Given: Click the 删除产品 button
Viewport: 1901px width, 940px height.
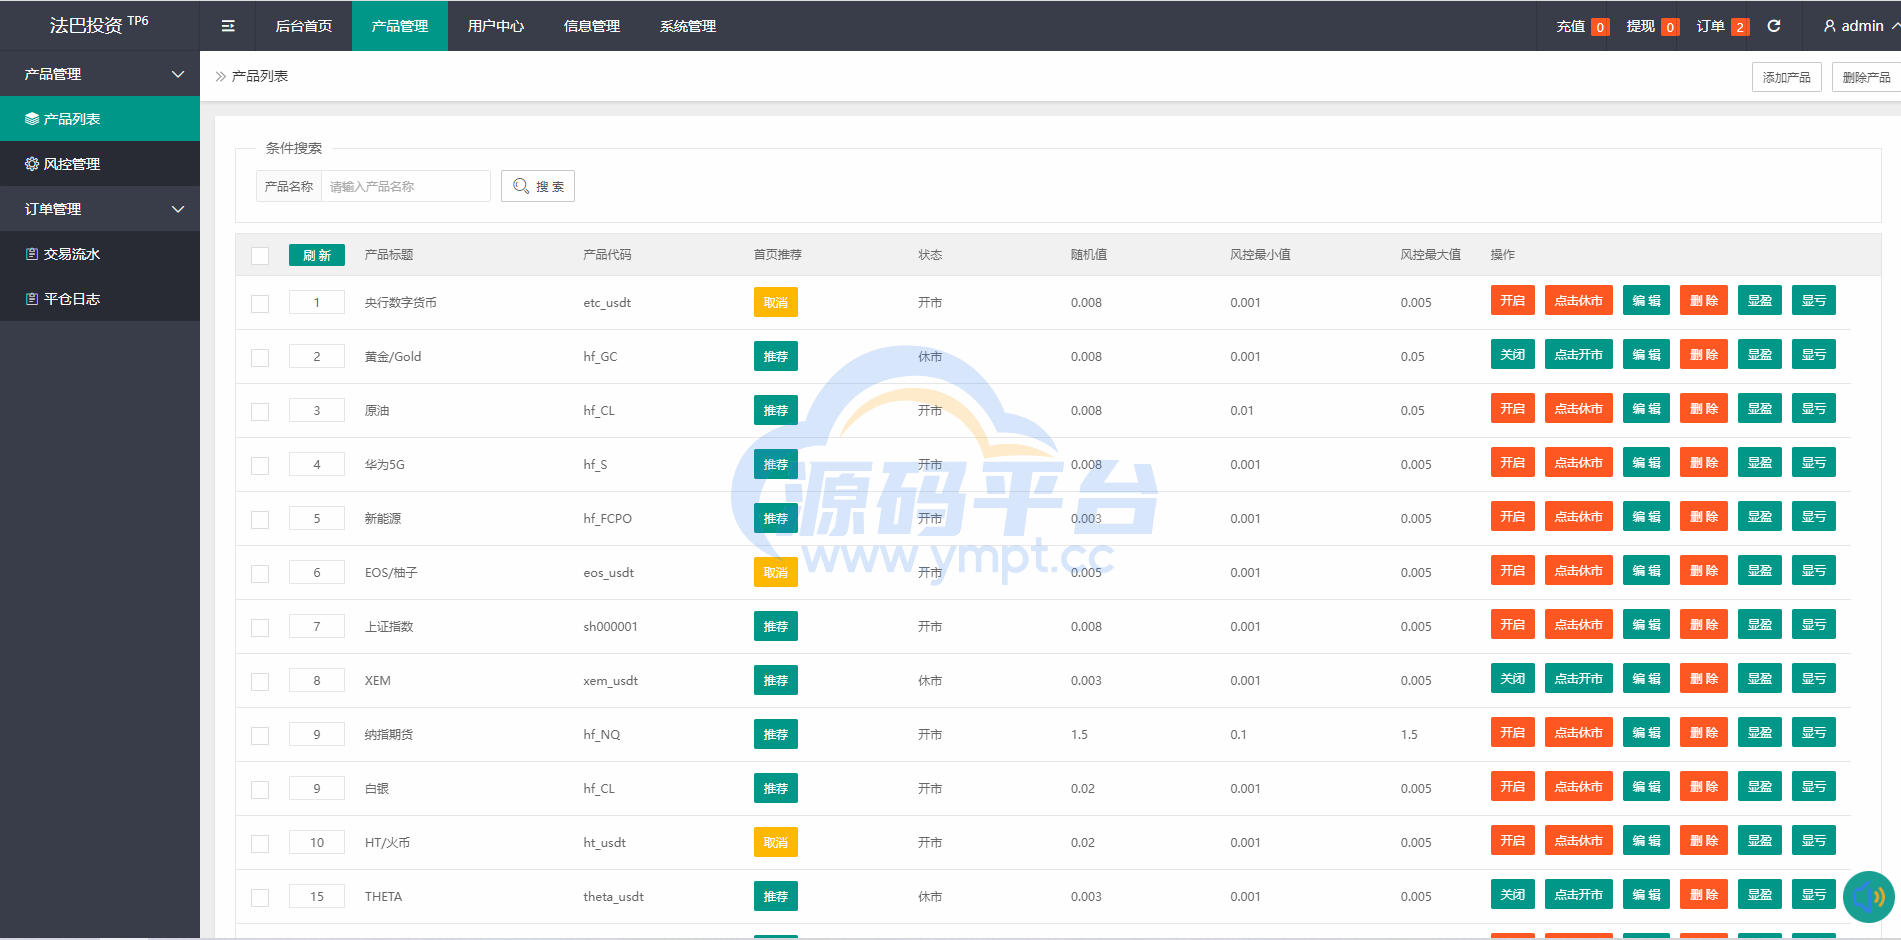Looking at the screenshot, I should (1866, 77).
